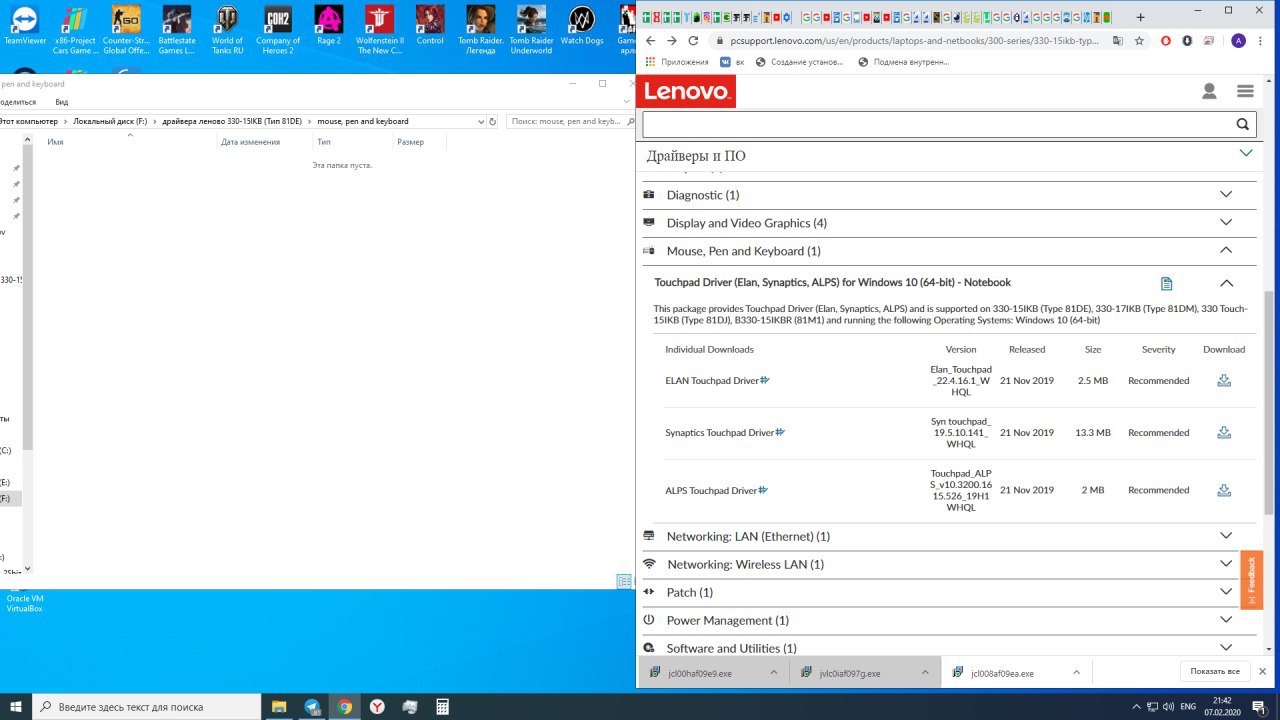Open the Вид menu in Explorer
Screen dimensions: 1280x720
point(62,102)
